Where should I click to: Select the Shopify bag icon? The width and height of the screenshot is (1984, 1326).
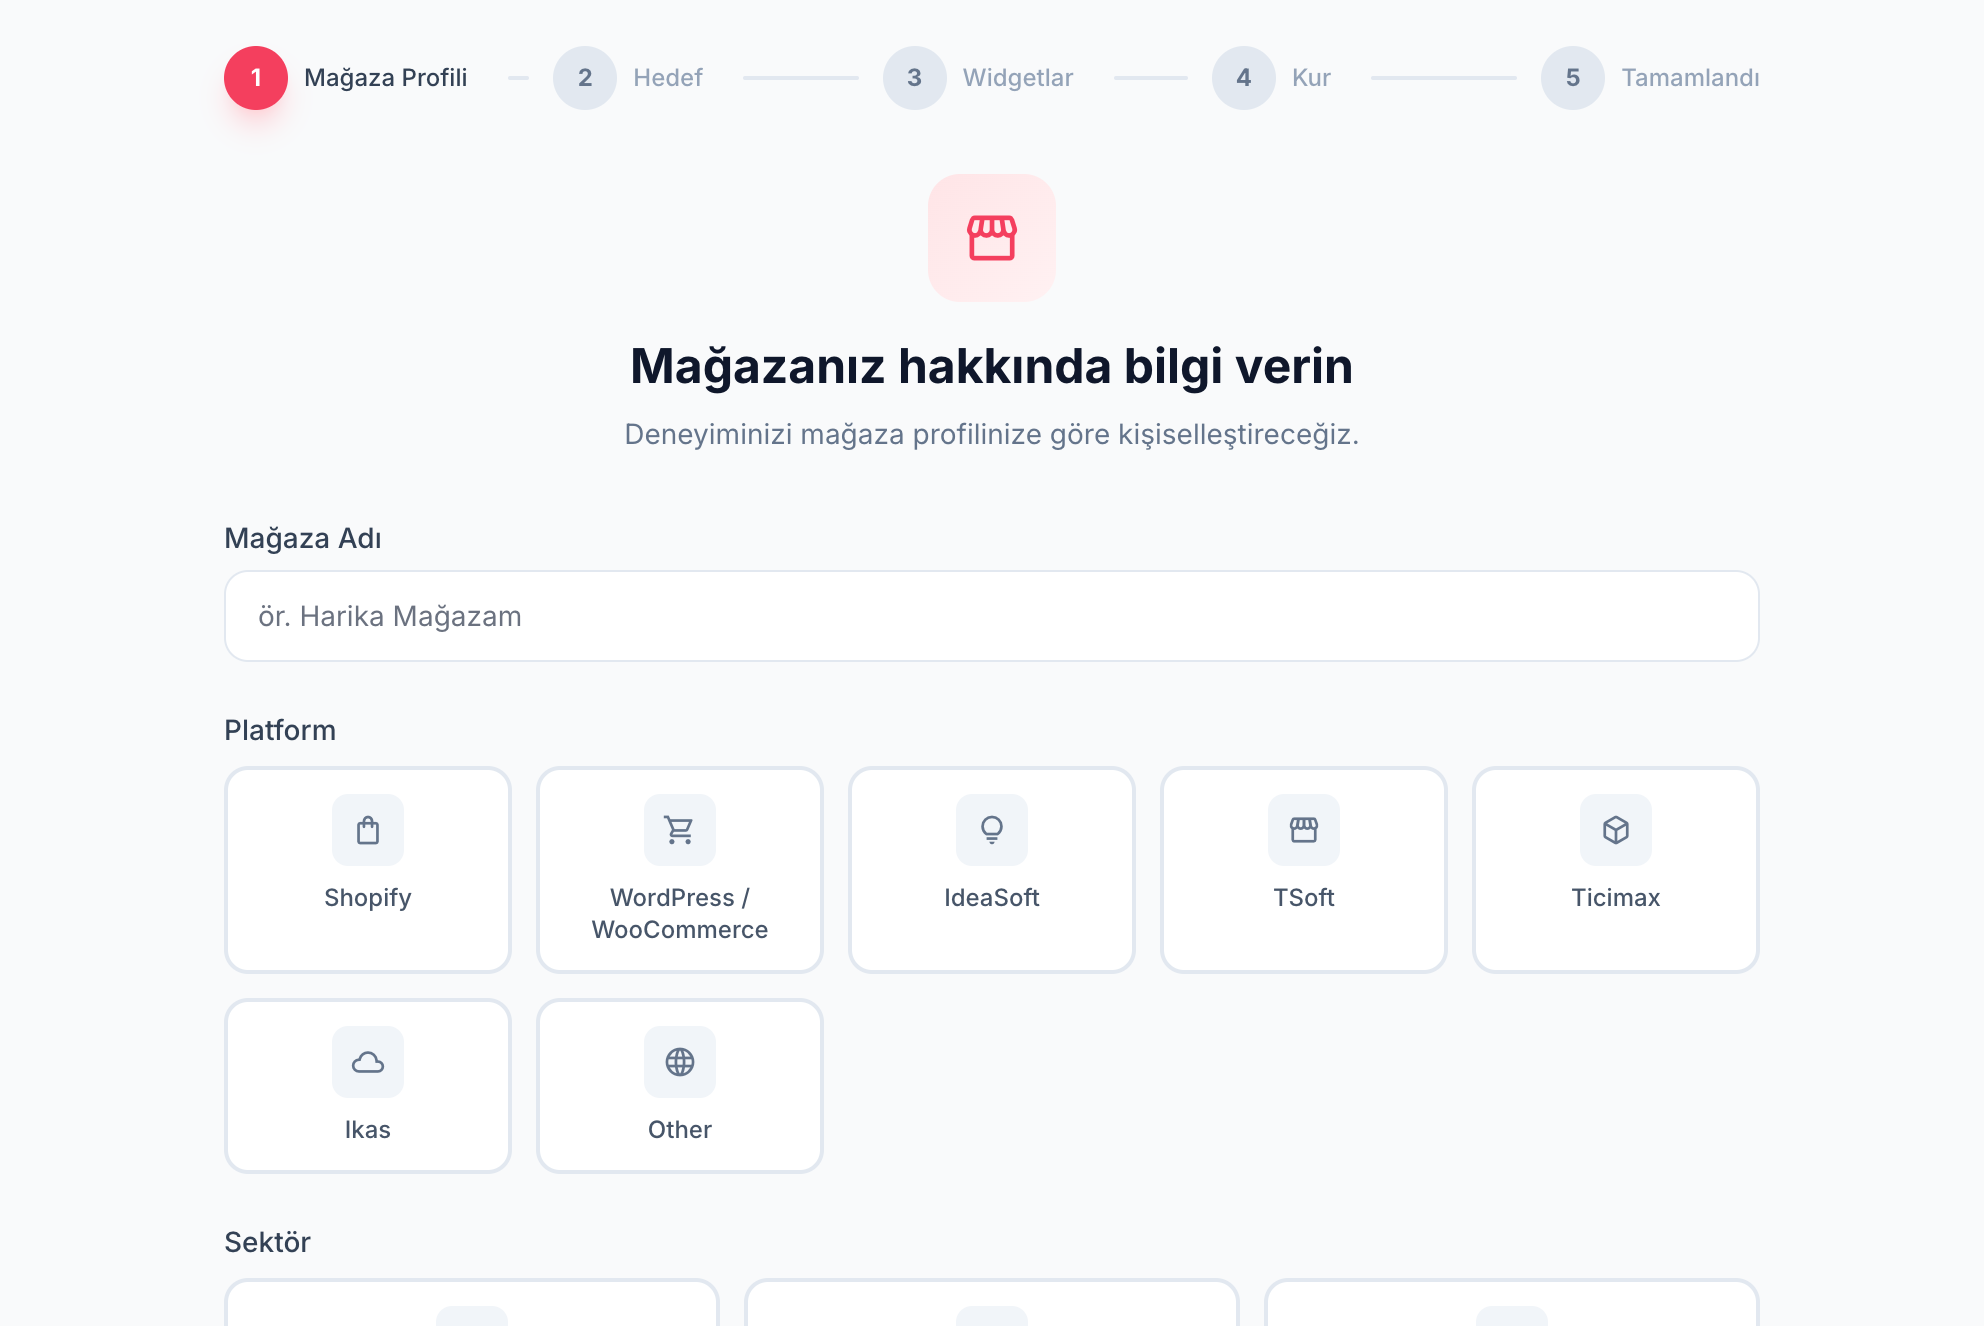(367, 830)
